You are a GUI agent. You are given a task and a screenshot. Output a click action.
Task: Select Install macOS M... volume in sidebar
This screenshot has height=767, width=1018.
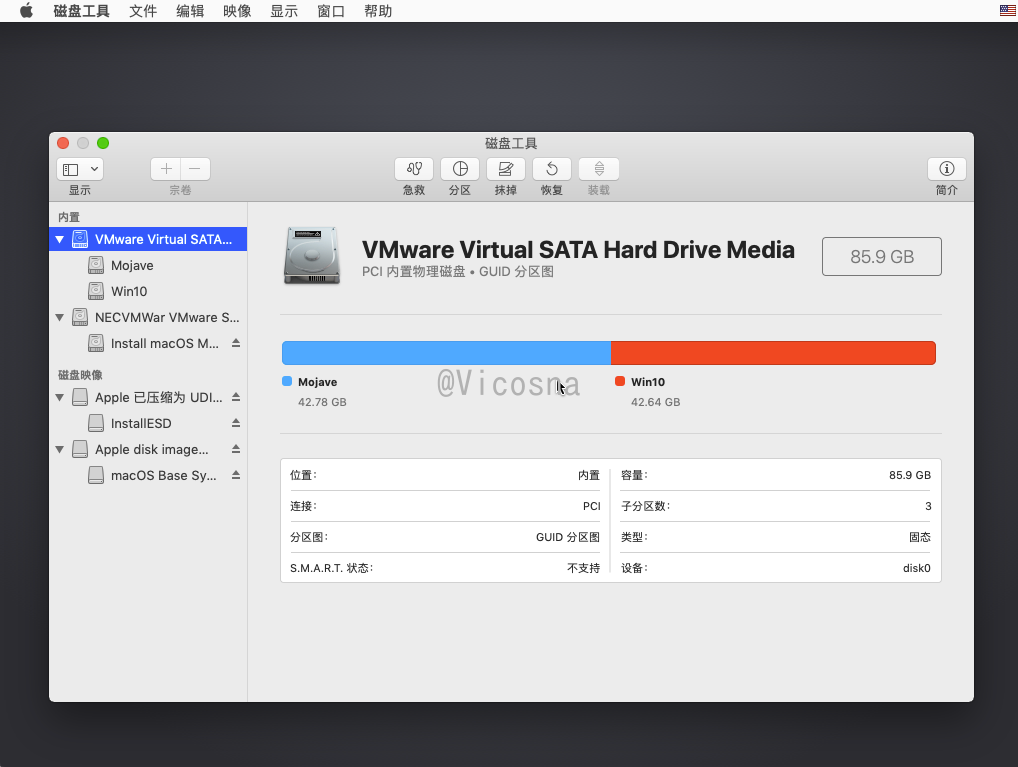(148, 343)
